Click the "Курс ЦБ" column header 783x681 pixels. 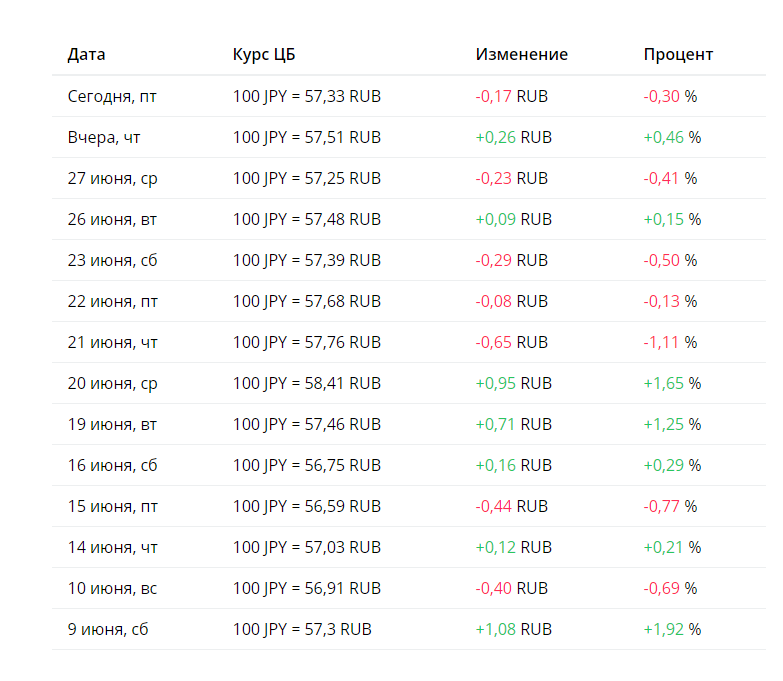264,55
